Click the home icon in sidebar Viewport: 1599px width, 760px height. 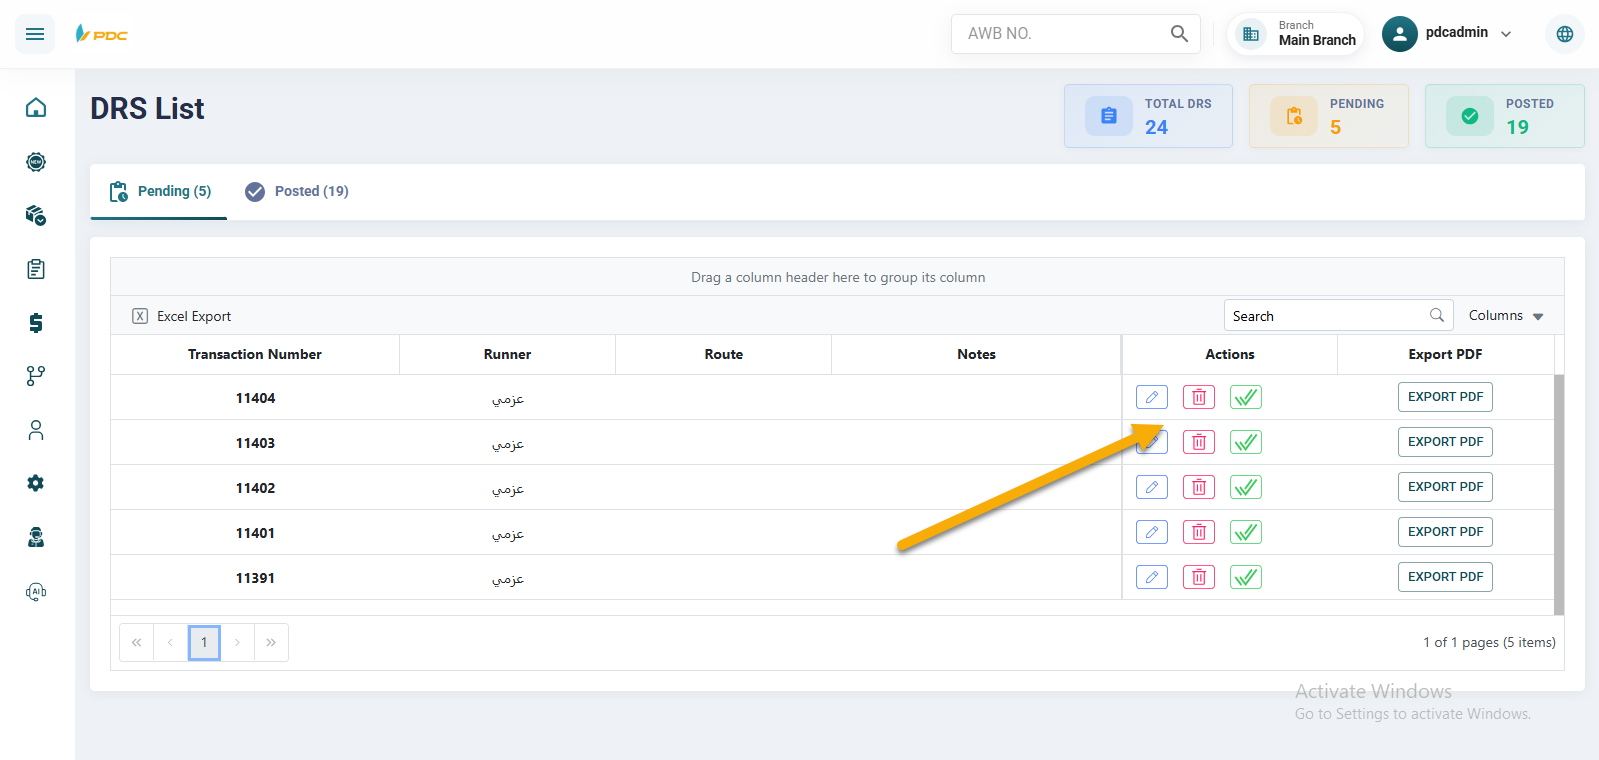click(36, 108)
